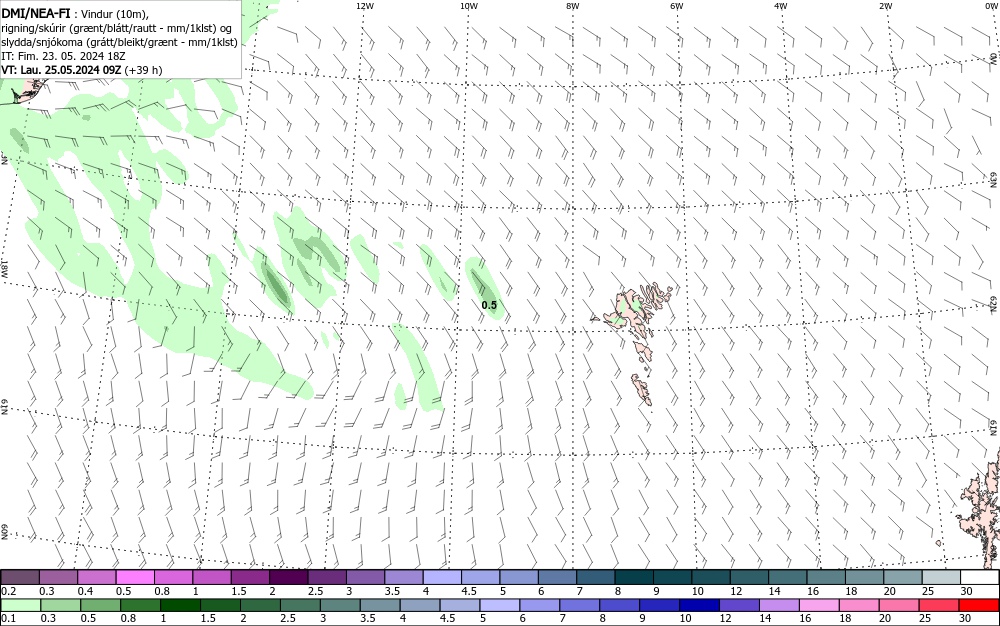Image resolution: width=1000 pixels, height=626 pixels.
Task: Select the green 2 swatch in lower scale
Action: coord(260,605)
